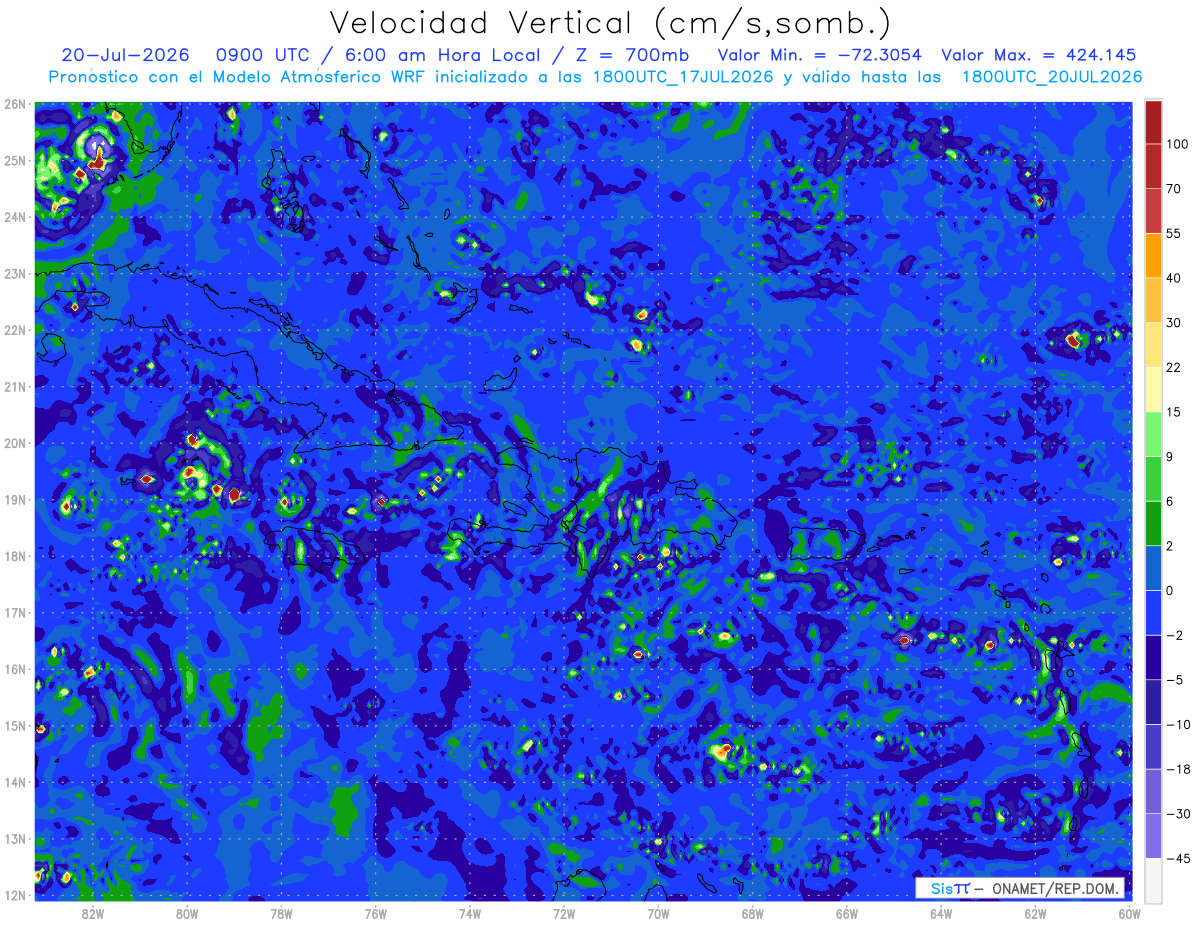Click the title 'Velocidad Vertical (cm/s,somb.)'
1200x927 pixels.
click(x=610, y=23)
